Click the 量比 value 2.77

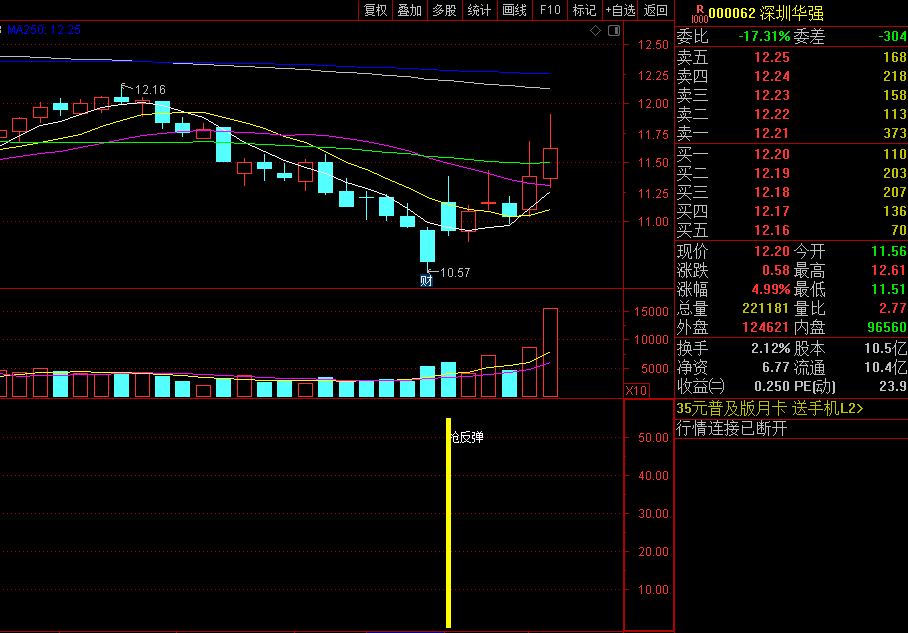click(x=892, y=308)
